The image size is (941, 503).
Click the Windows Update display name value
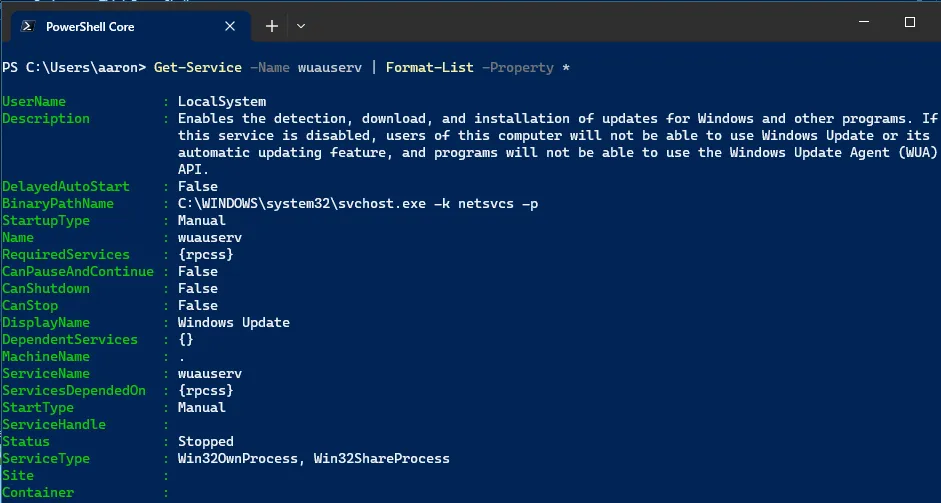pos(233,323)
